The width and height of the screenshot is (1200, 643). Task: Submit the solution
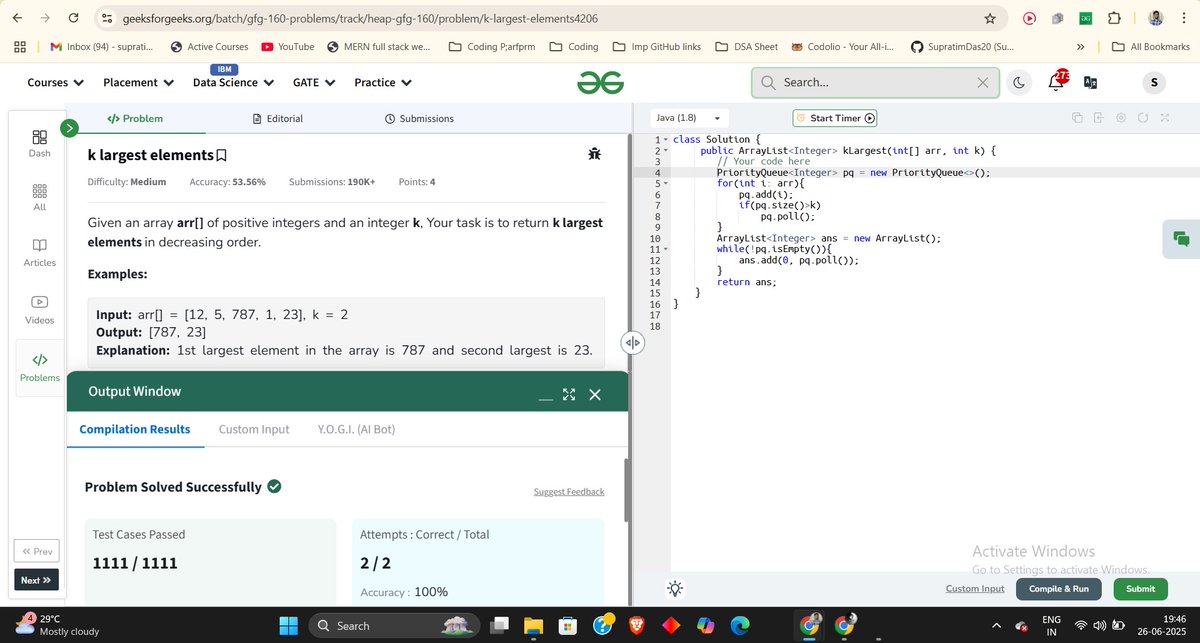click(x=1140, y=589)
